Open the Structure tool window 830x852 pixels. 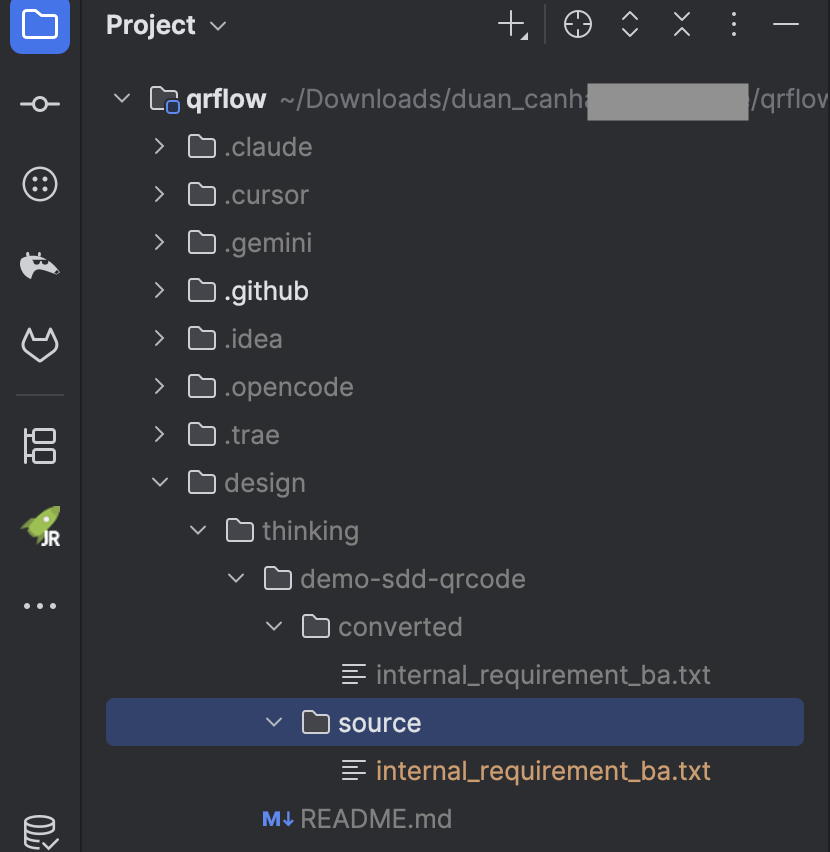point(40,446)
